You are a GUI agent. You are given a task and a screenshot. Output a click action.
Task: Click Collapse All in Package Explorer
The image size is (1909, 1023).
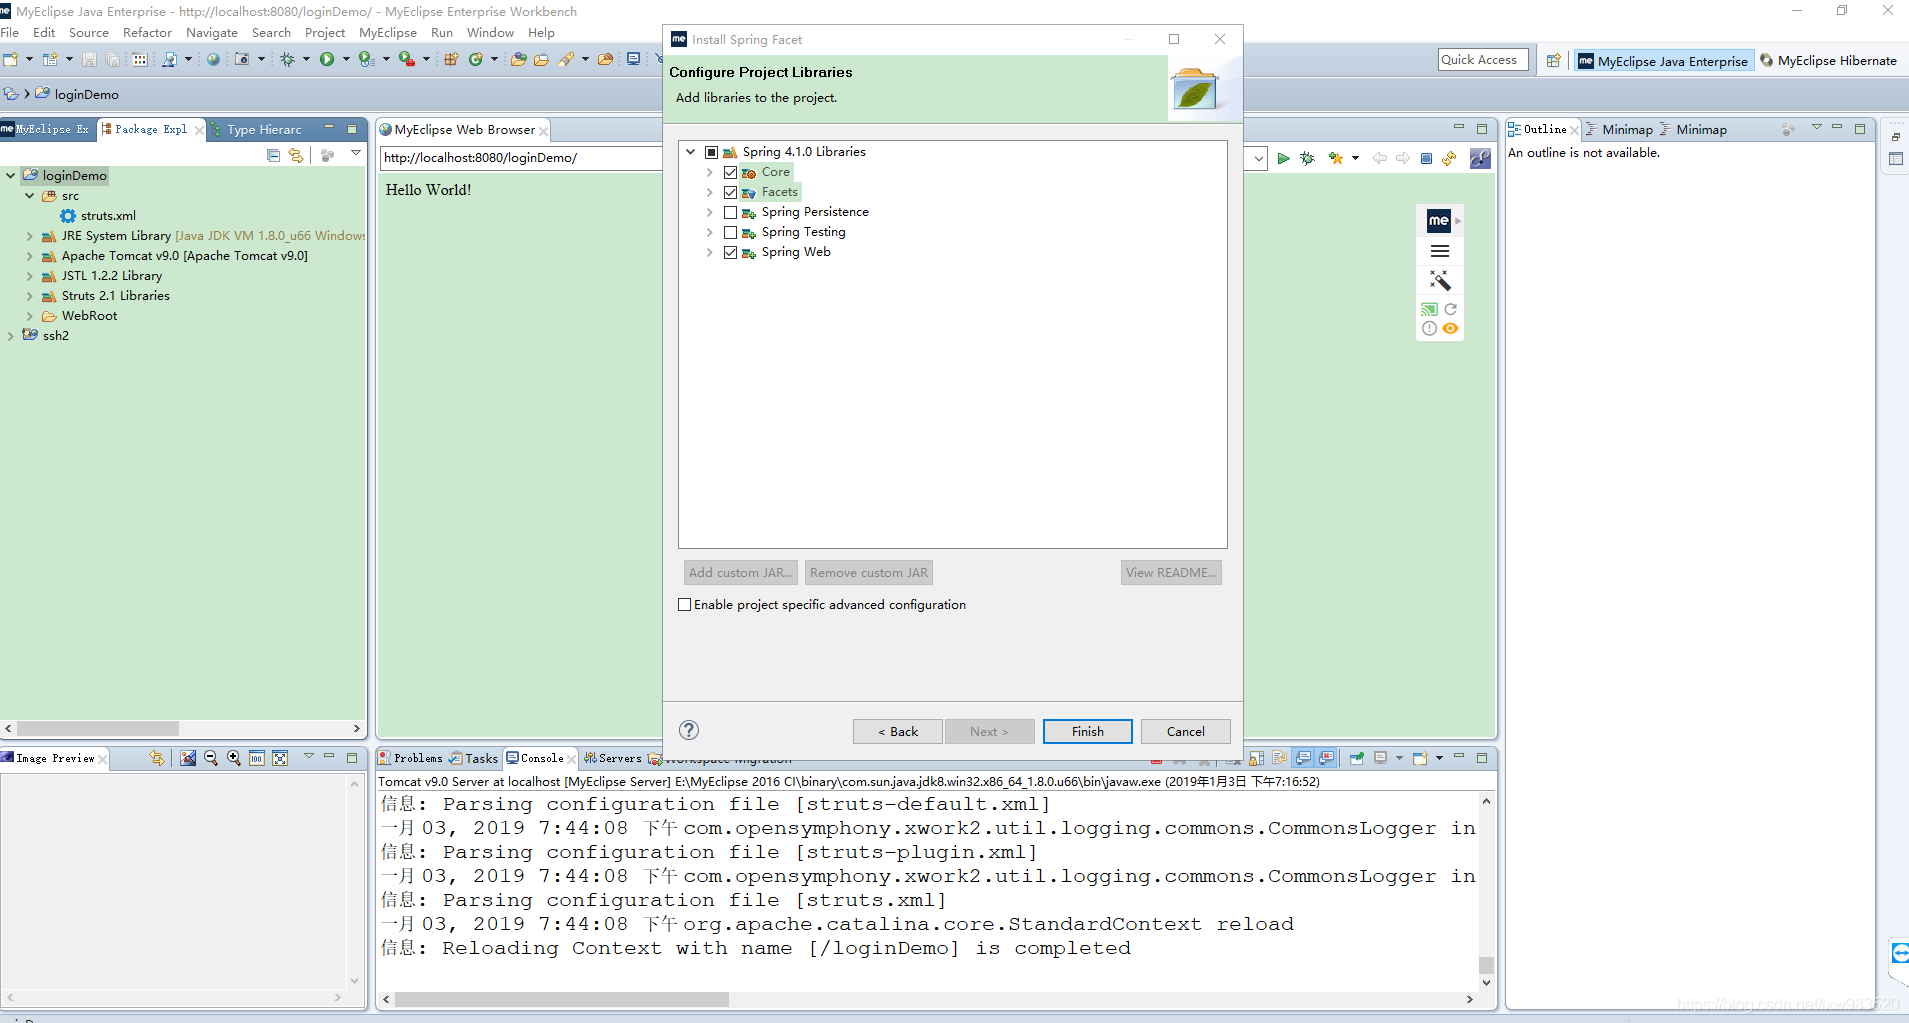tap(274, 155)
